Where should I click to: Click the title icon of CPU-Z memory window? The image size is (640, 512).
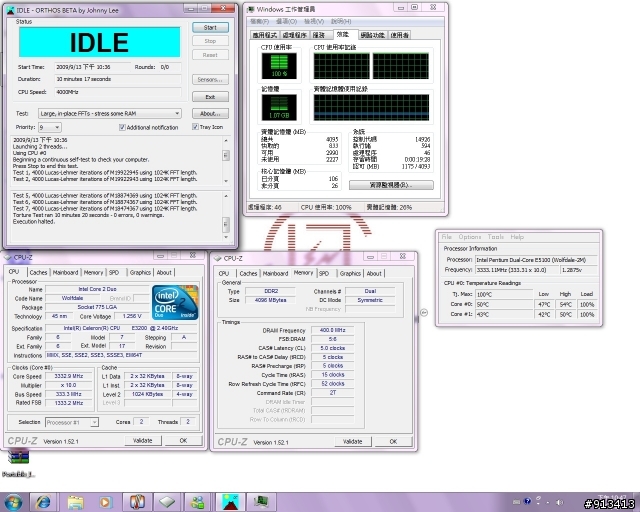[x=218, y=258]
